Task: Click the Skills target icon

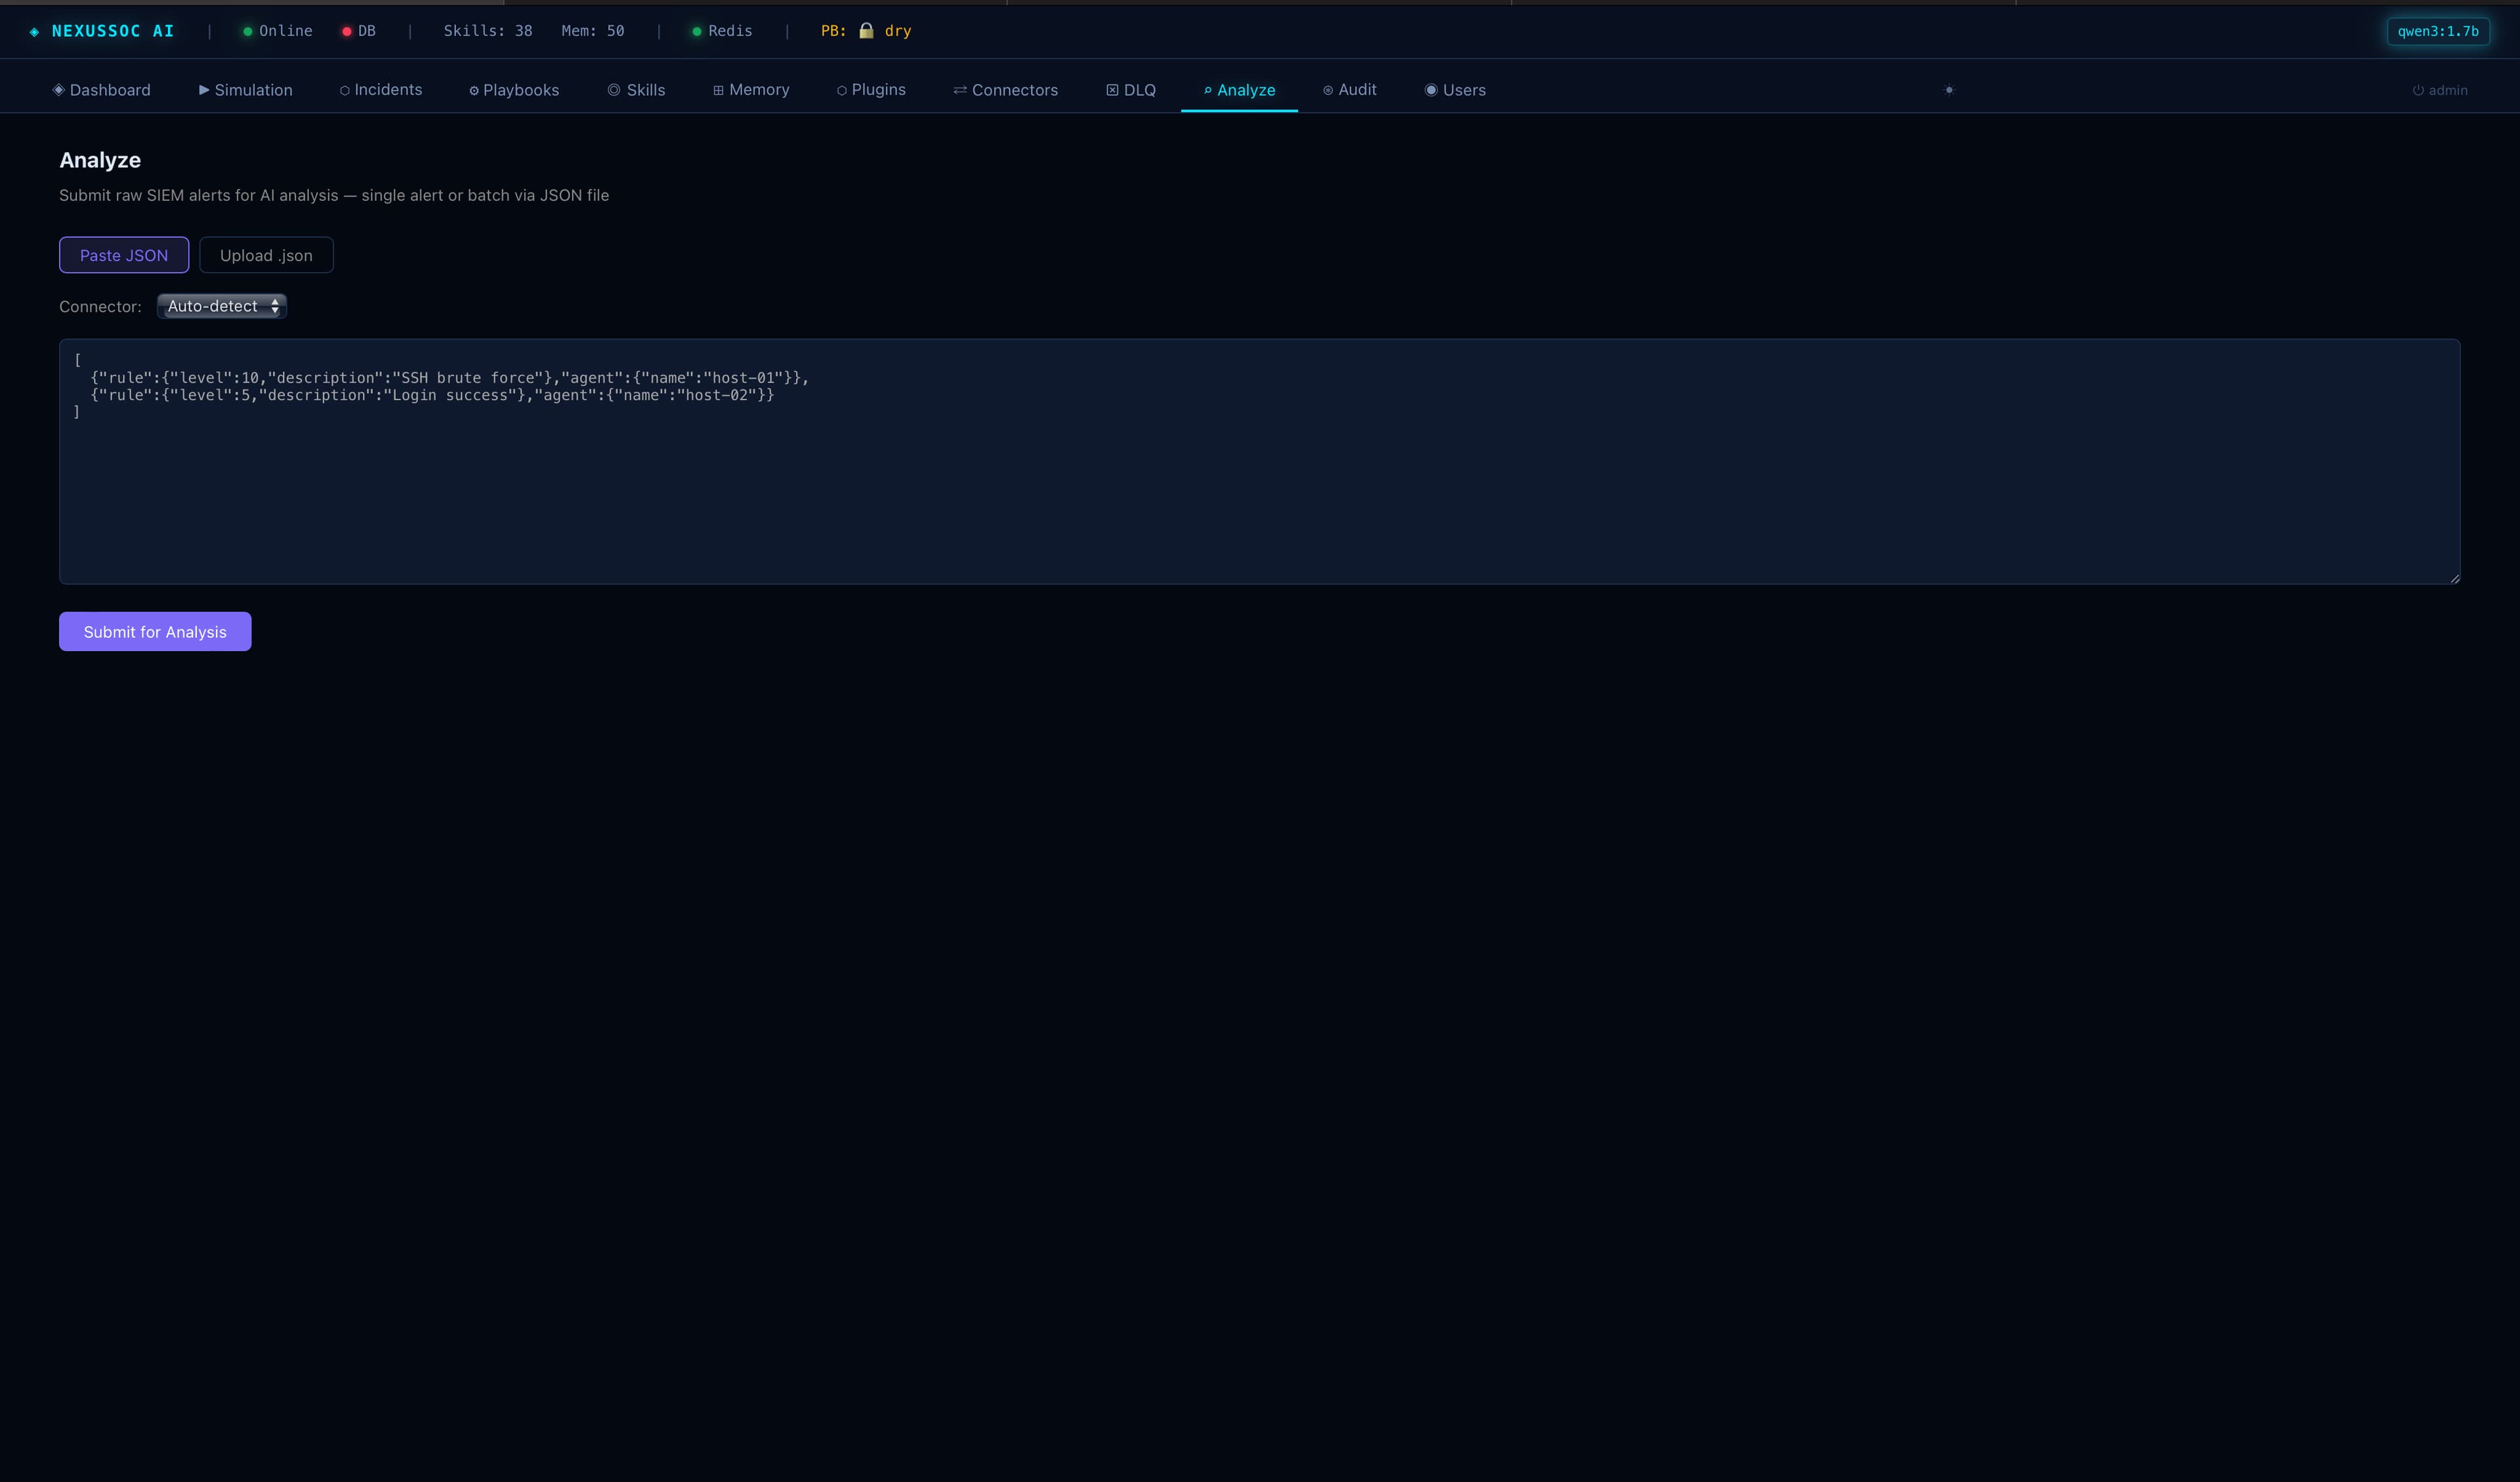Action: click(x=614, y=89)
